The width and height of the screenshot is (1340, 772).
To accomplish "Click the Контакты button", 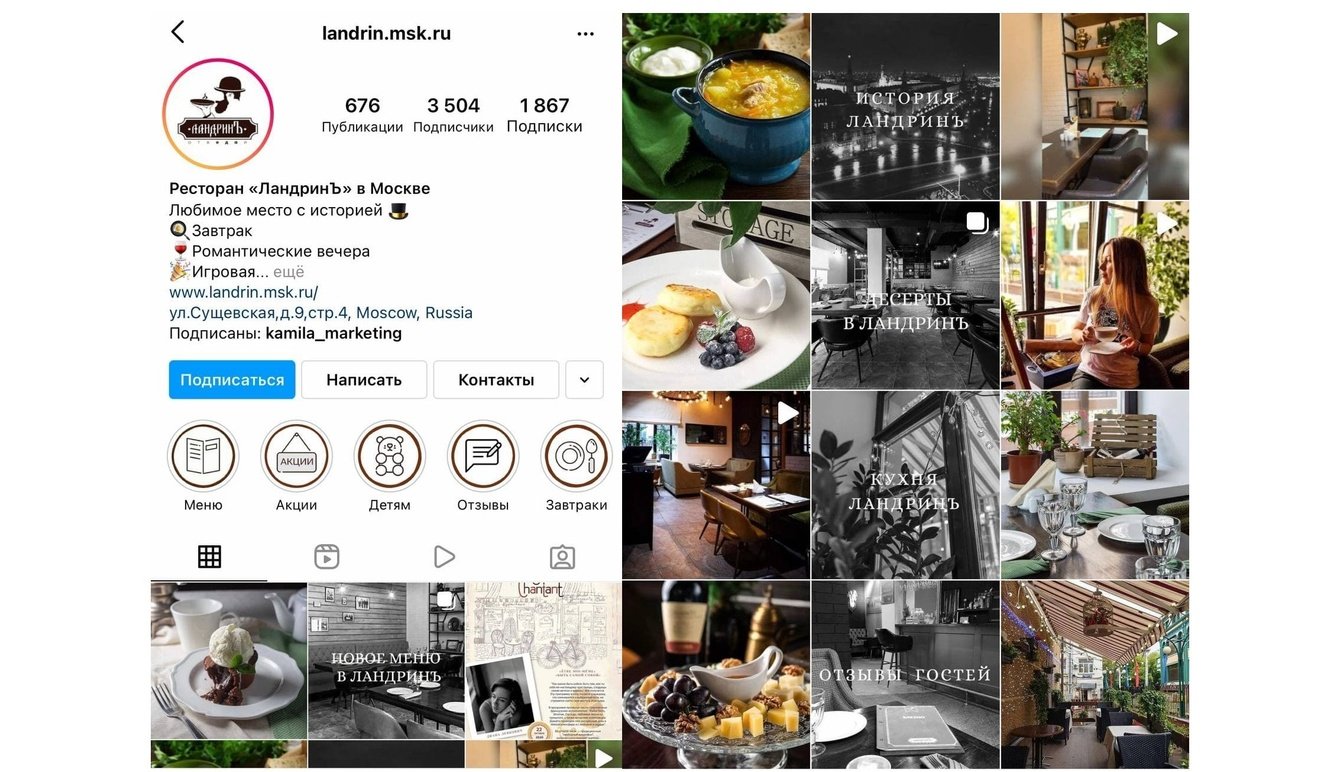I will 496,380.
